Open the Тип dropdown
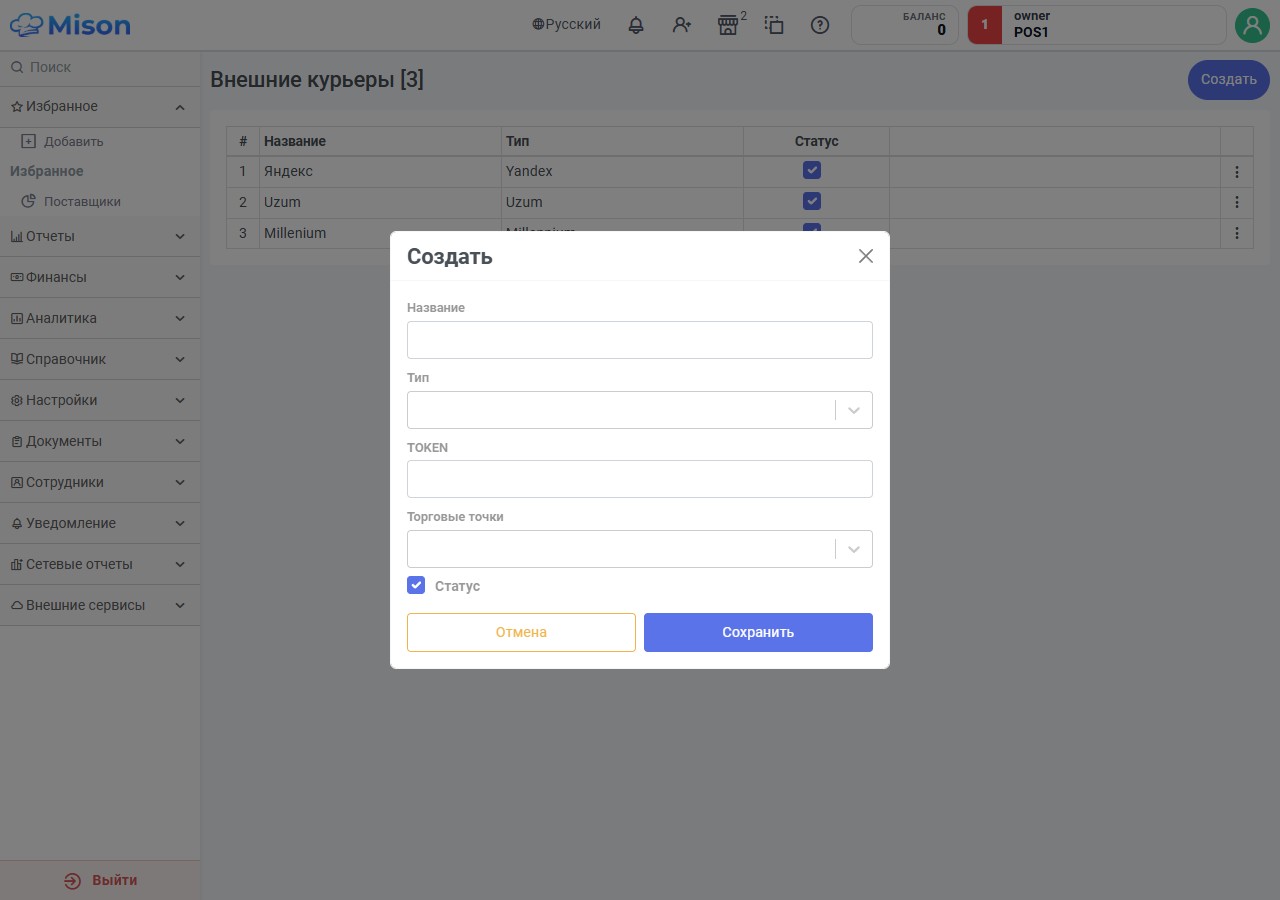 [x=640, y=410]
